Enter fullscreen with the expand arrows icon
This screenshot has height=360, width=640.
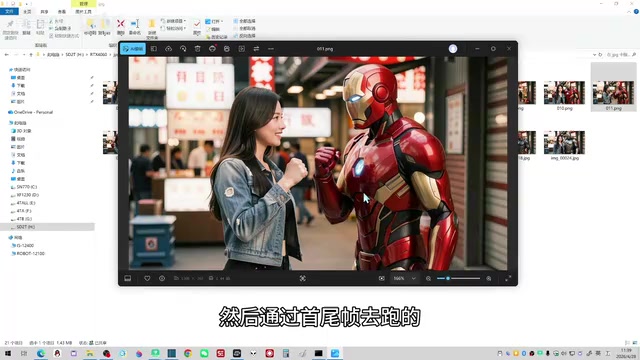pos(508,278)
